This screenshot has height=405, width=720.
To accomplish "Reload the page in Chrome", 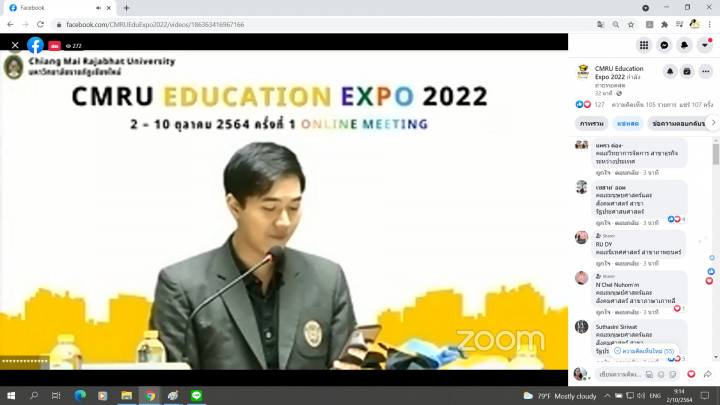I will click(40, 24).
